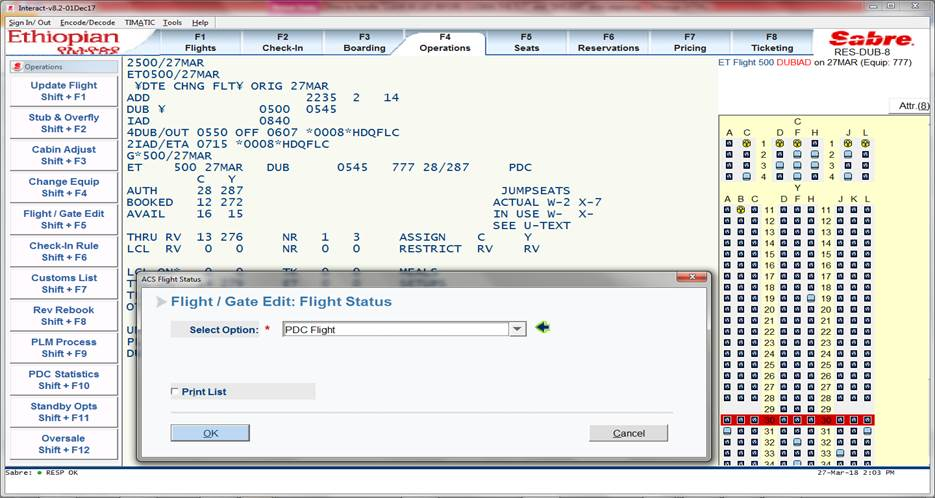Screen dimensions: 935x498
Task: Select business class seat 1J
Action: coord(848,144)
